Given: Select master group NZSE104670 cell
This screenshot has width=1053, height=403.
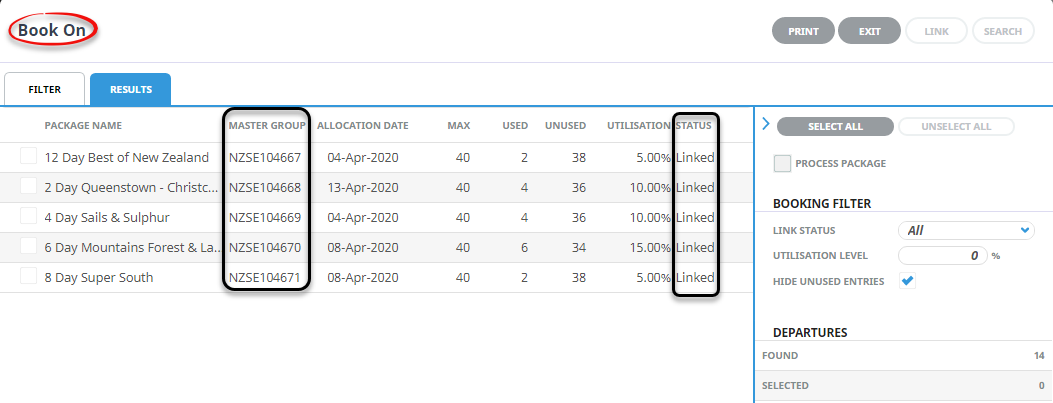Looking at the screenshot, I should (265, 247).
